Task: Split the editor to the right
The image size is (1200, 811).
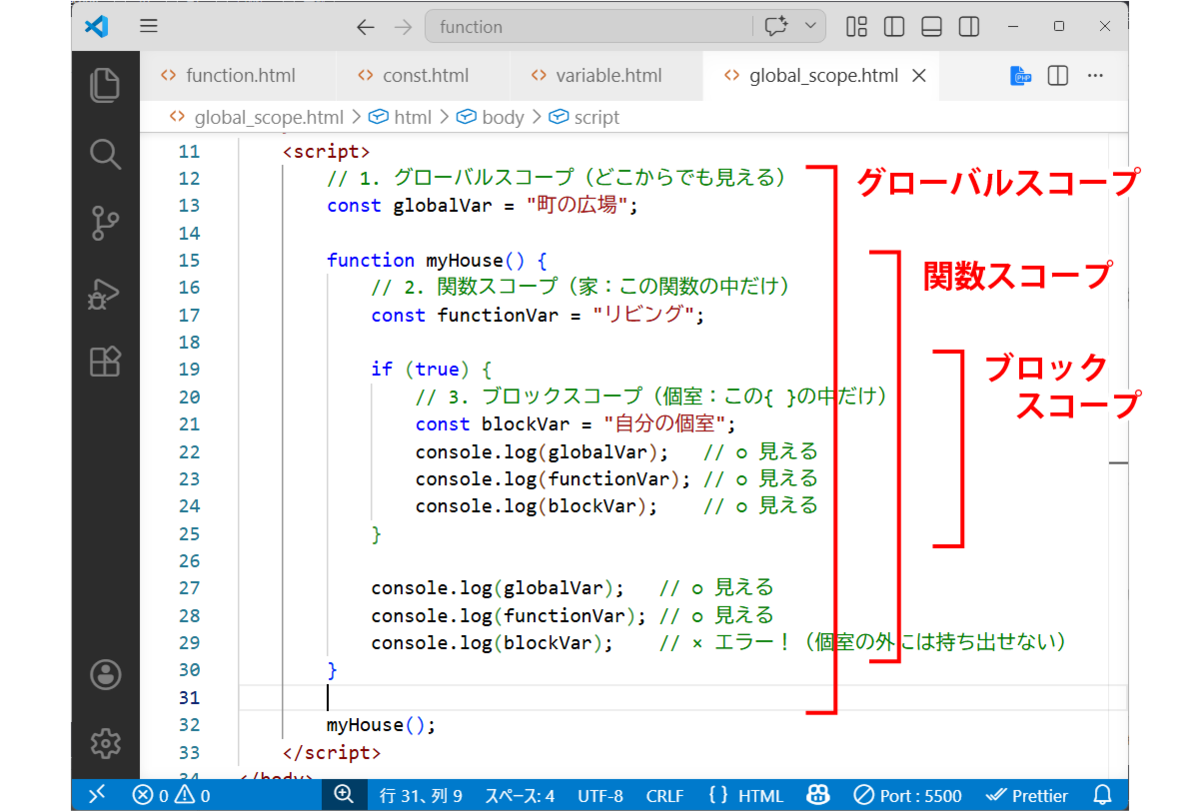Action: pyautogui.click(x=1058, y=76)
